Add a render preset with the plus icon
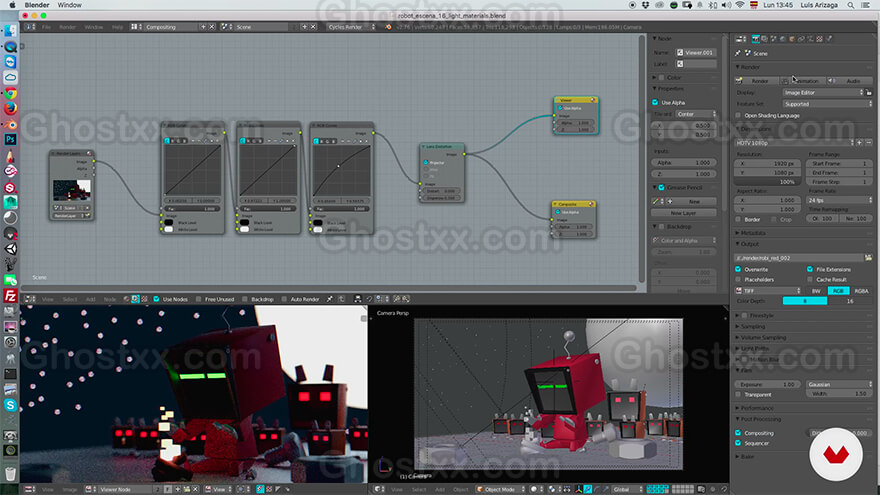The height and width of the screenshot is (495, 880). [859, 143]
